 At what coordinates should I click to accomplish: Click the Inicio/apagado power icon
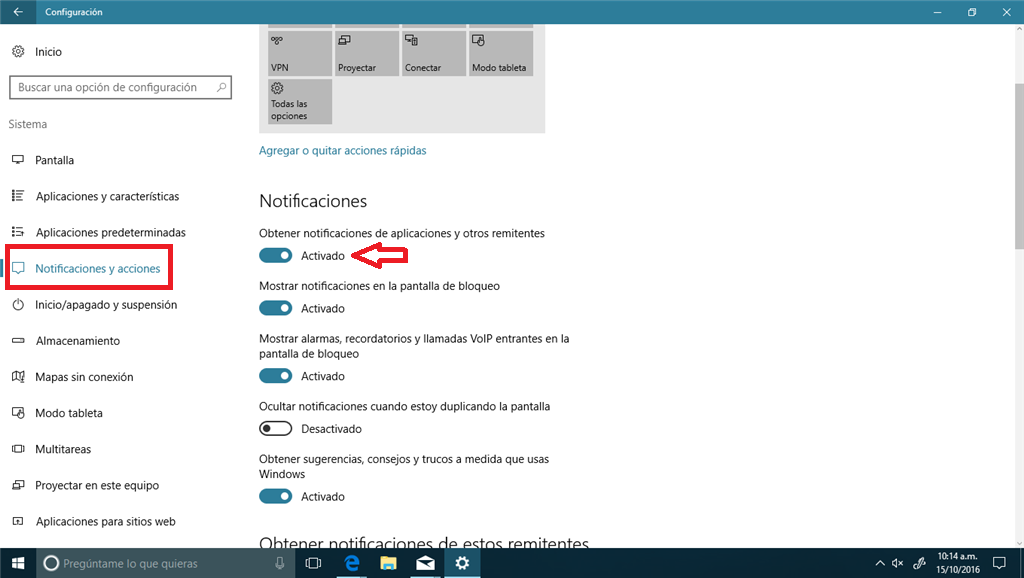[18, 304]
